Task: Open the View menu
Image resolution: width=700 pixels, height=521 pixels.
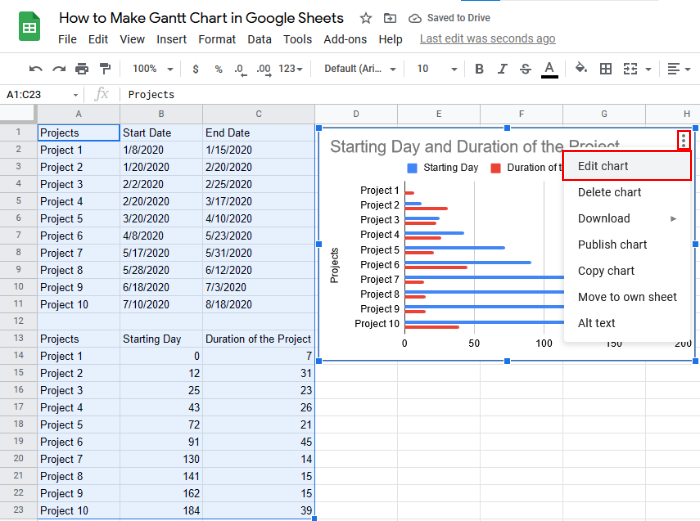Action: [x=132, y=39]
